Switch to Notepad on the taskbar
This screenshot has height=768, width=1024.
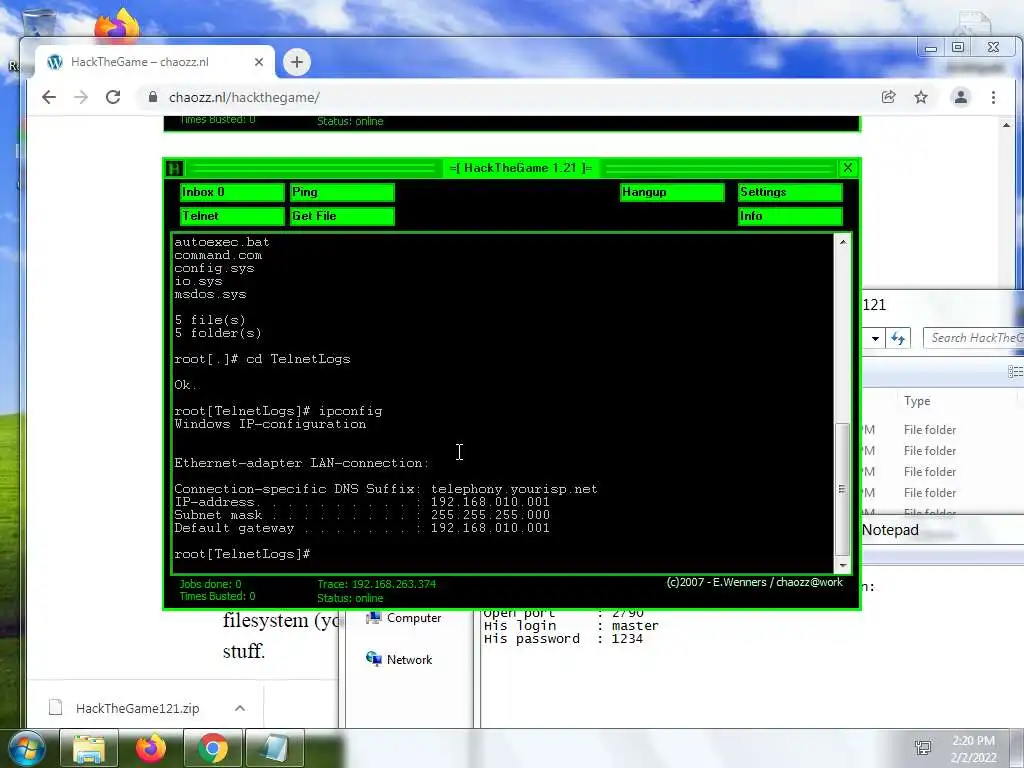[274, 748]
